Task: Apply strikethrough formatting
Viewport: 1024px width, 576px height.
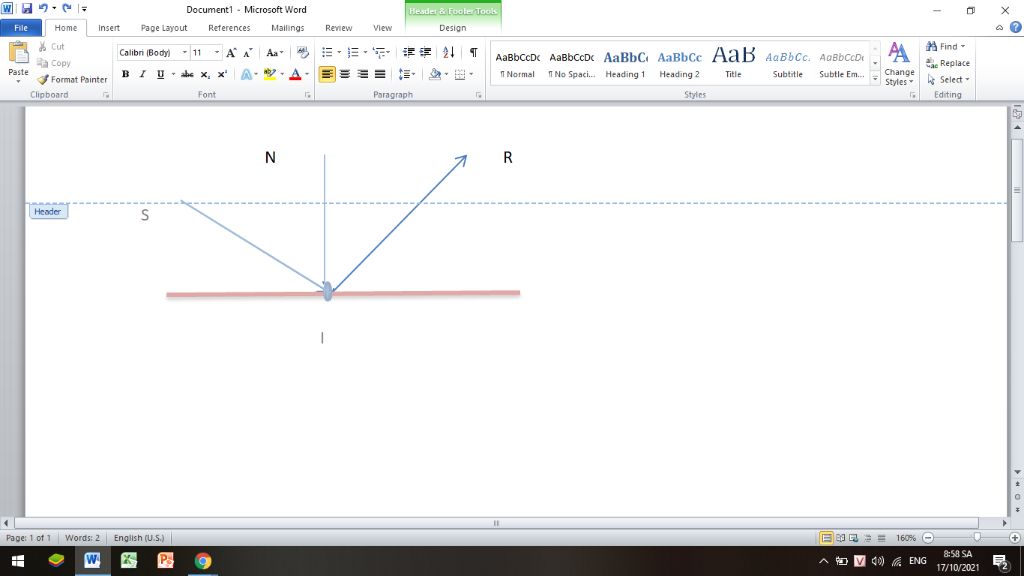Action: 187,74
